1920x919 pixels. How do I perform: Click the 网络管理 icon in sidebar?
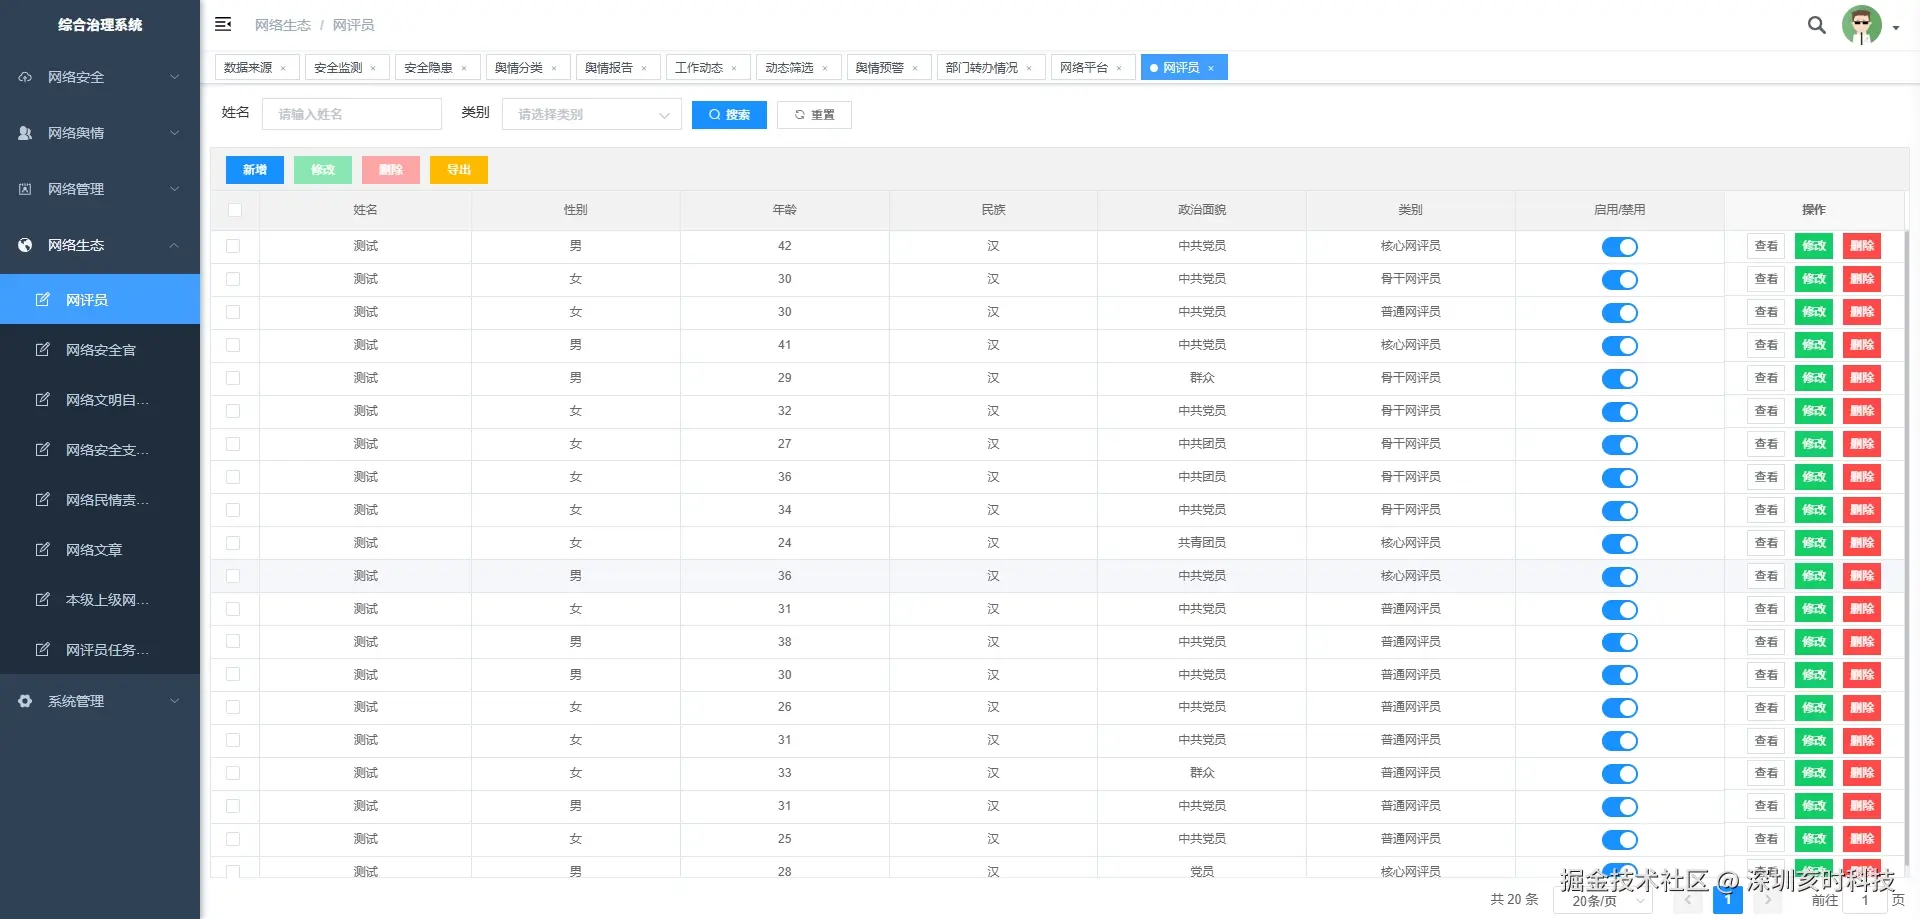25,189
